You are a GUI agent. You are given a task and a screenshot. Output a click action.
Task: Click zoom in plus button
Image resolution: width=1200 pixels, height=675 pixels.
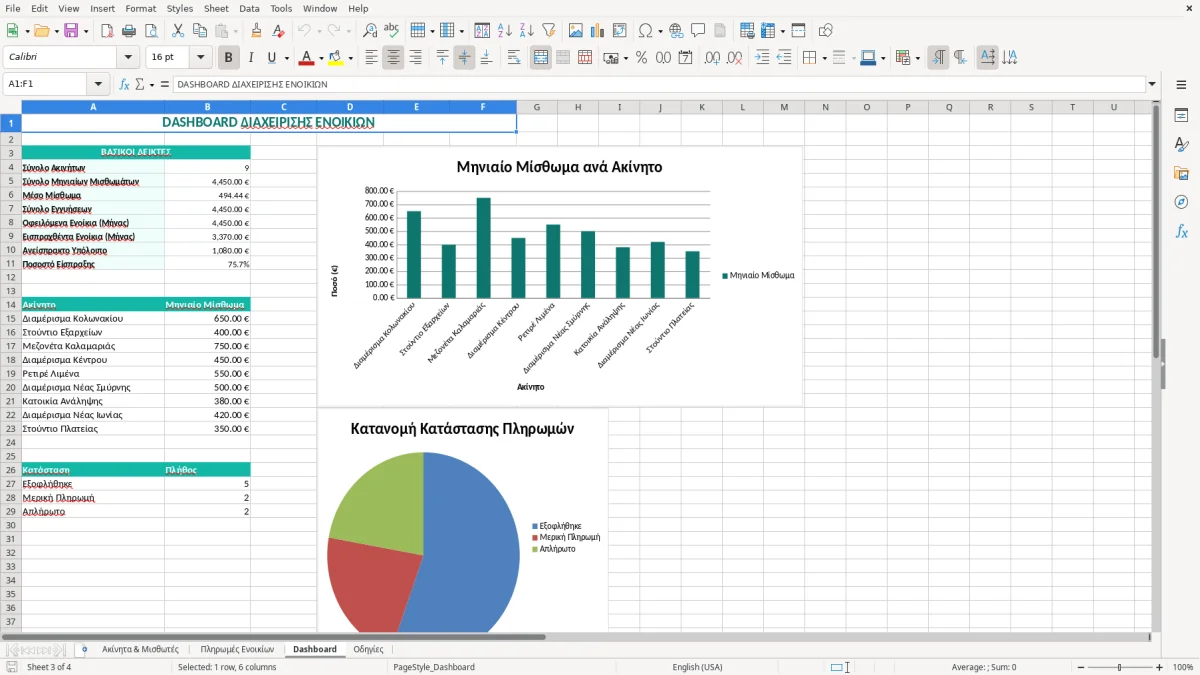(1160, 667)
